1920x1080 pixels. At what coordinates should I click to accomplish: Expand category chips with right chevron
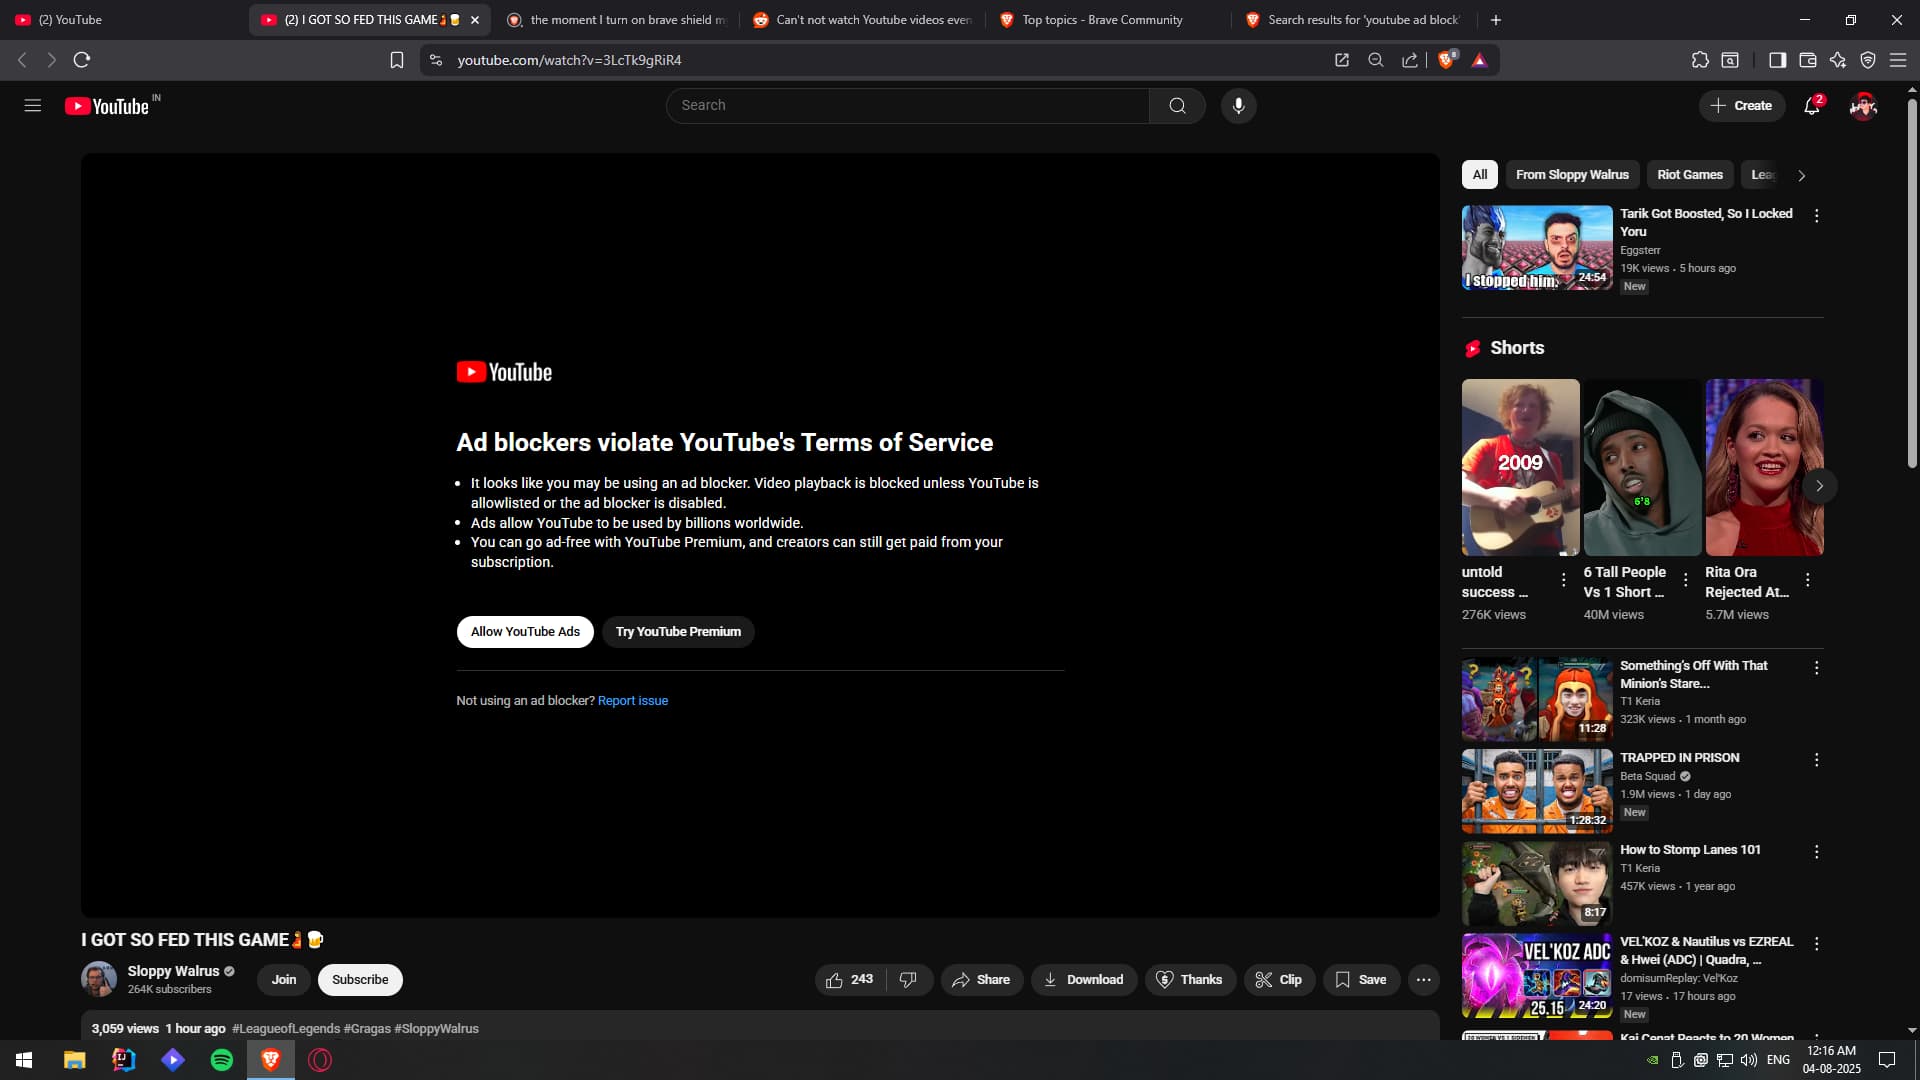[1802, 175]
